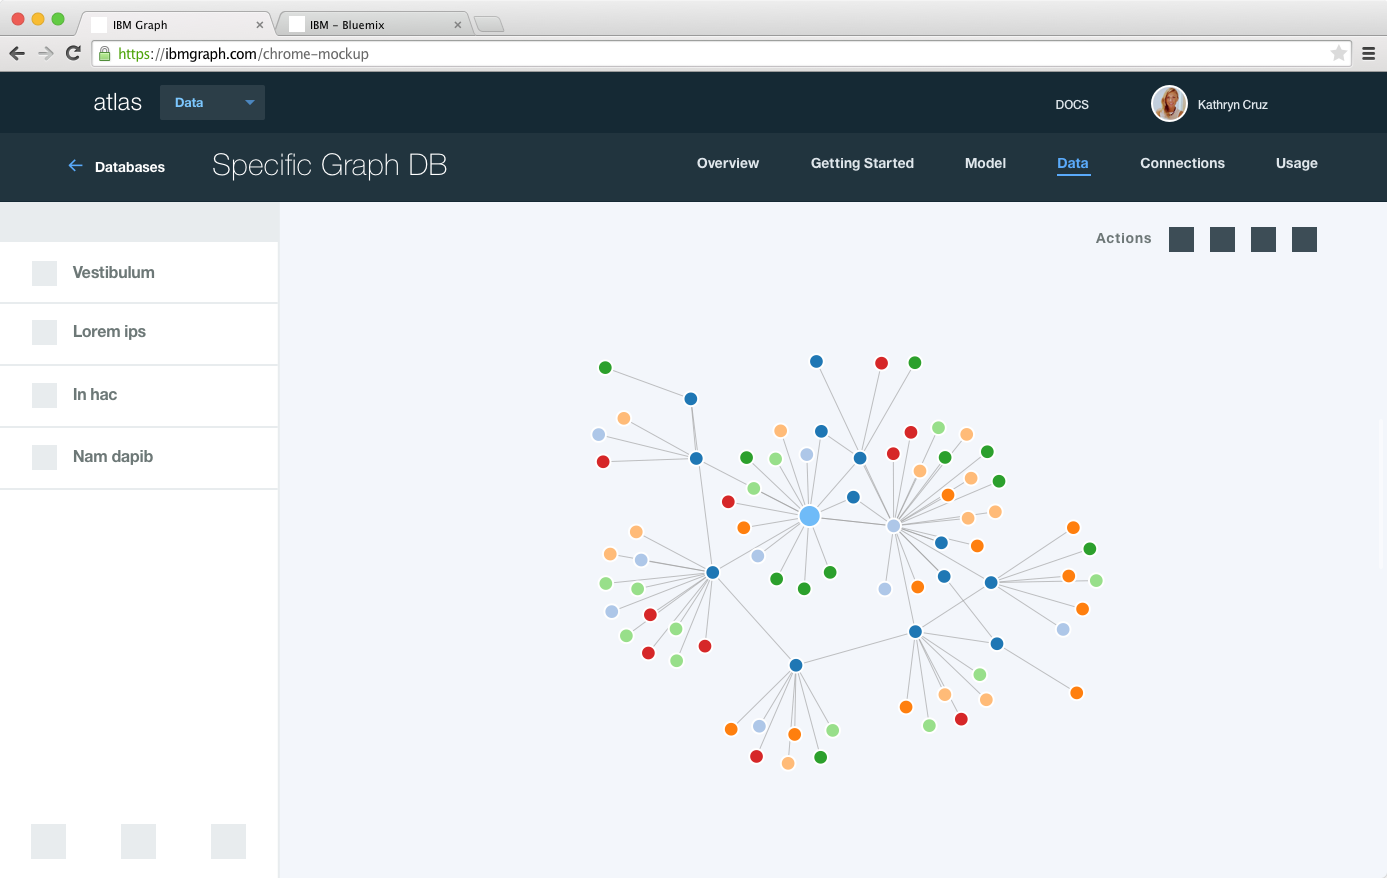Select the Vestibulum list item
The image size is (1387, 878).
pyautogui.click(x=139, y=272)
